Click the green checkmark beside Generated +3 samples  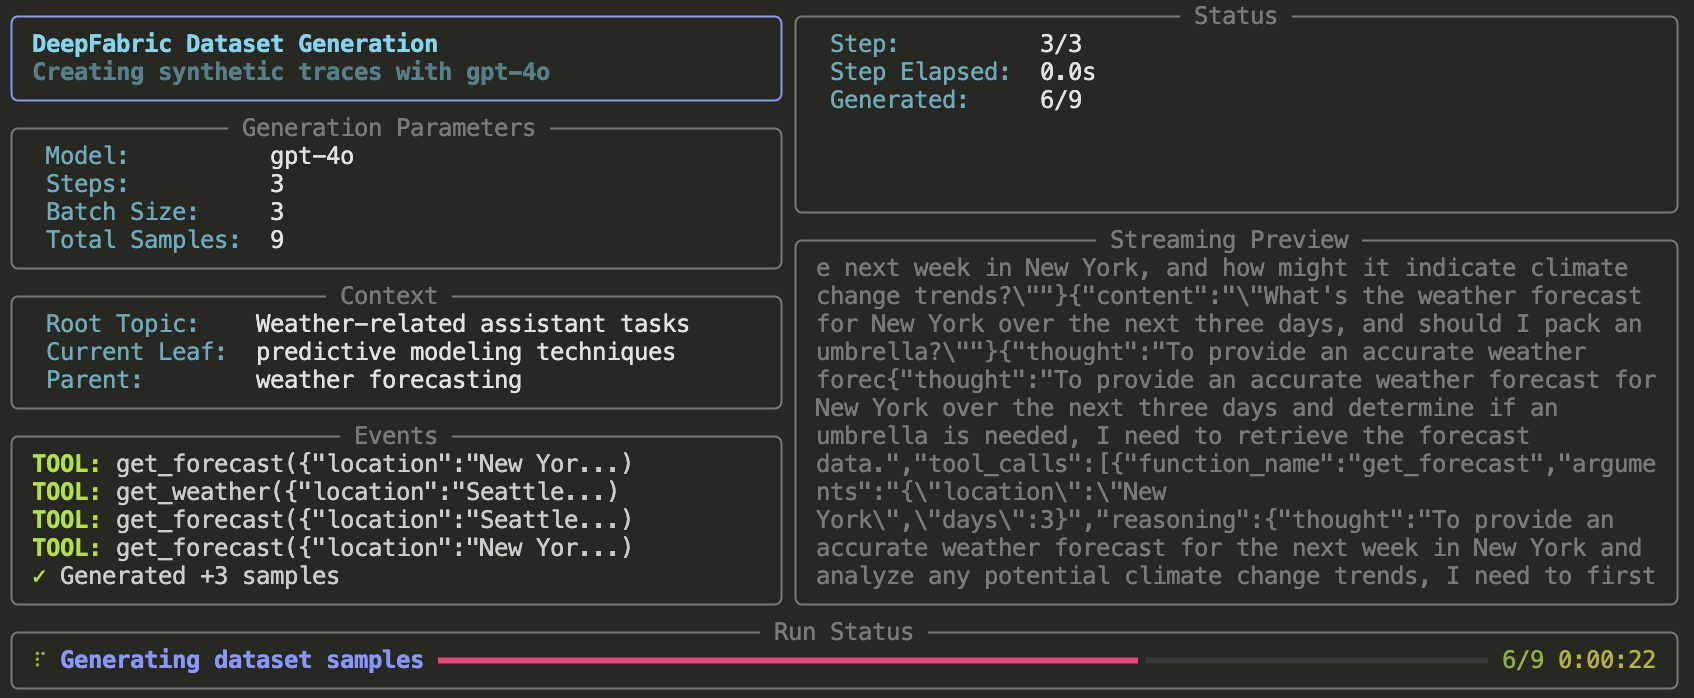(39, 576)
